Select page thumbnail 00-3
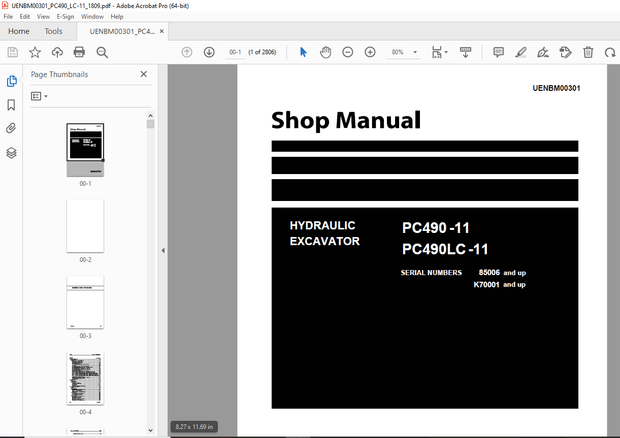This screenshot has width=620, height=438. [x=85, y=302]
